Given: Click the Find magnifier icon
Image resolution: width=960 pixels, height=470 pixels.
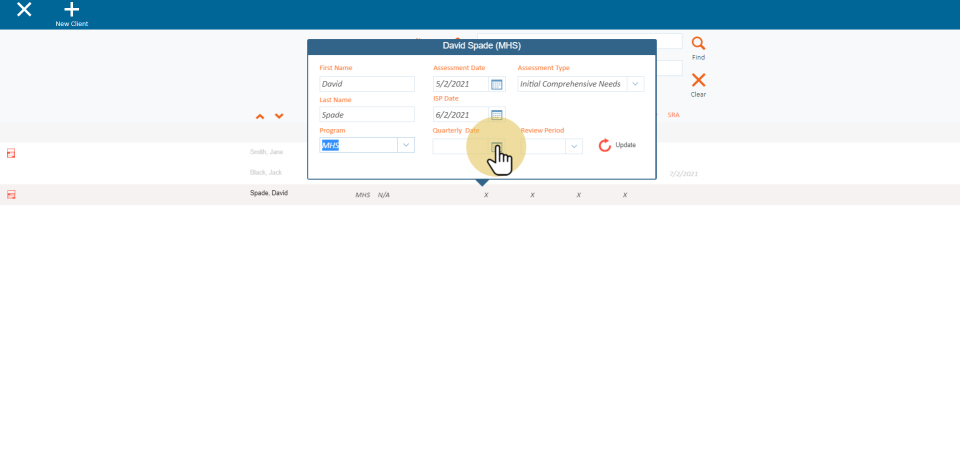Looking at the screenshot, I should point(698,44).
